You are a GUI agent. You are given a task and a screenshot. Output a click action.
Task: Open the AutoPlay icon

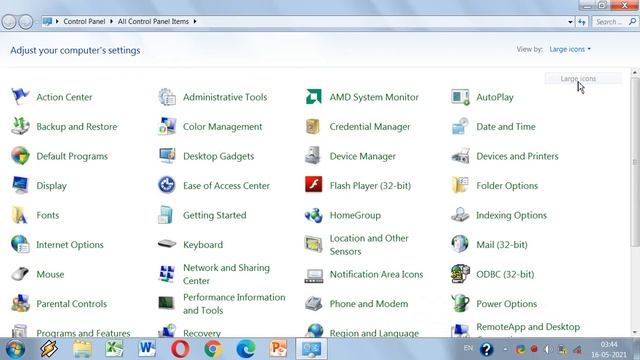(x=460, y=97)
